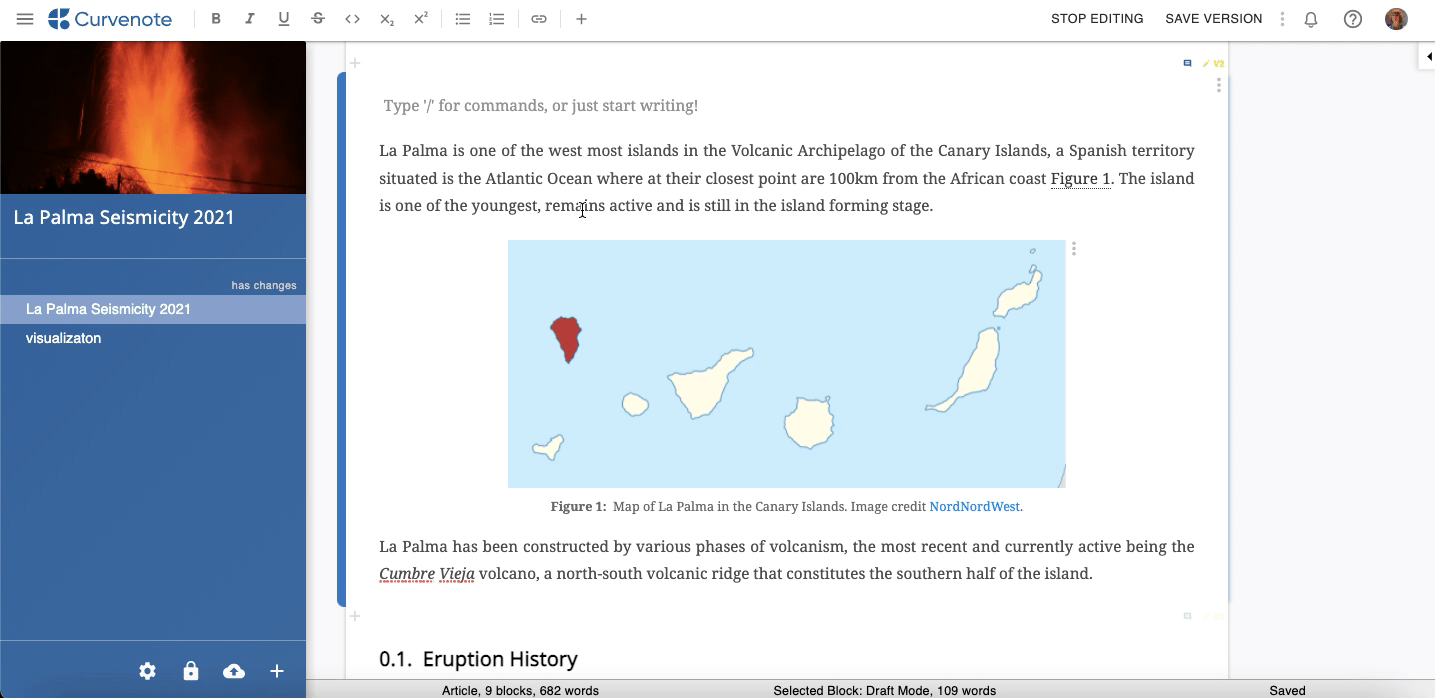
Task: Insert a link using the toolbar icon
Action: click(x=539, y=18)
